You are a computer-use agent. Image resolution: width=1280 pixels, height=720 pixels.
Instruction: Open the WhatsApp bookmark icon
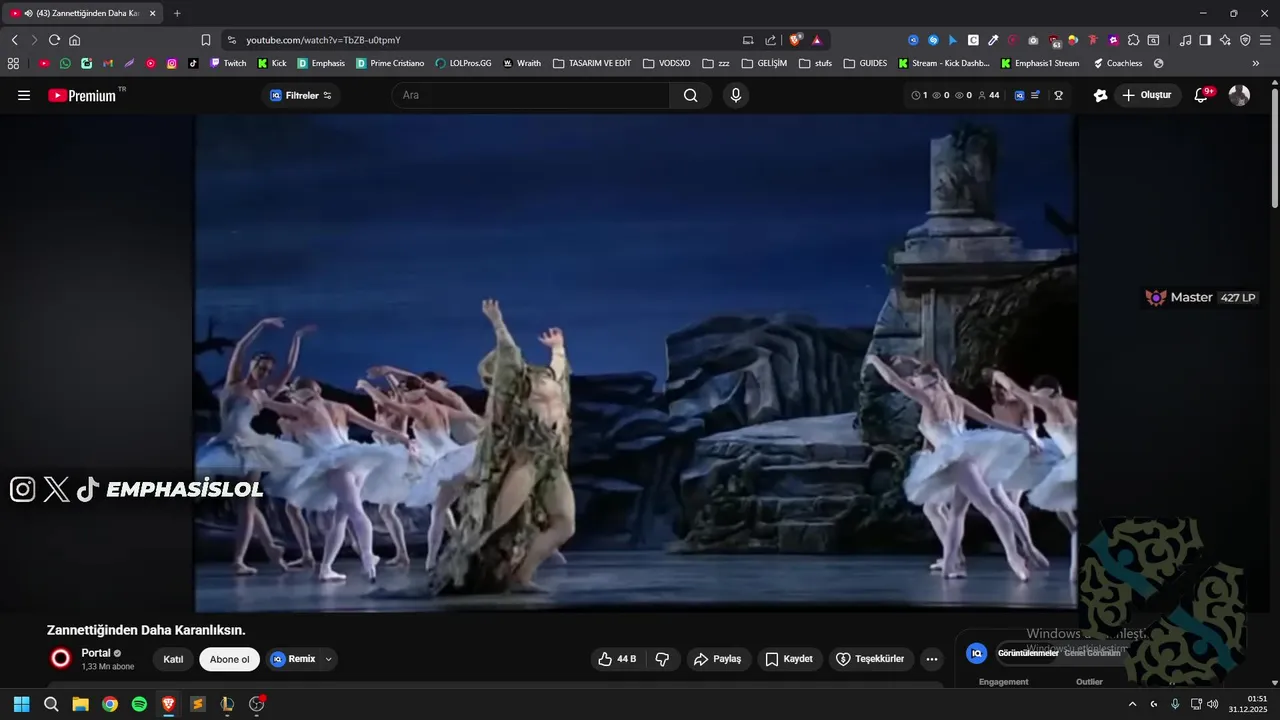(65, 63)
